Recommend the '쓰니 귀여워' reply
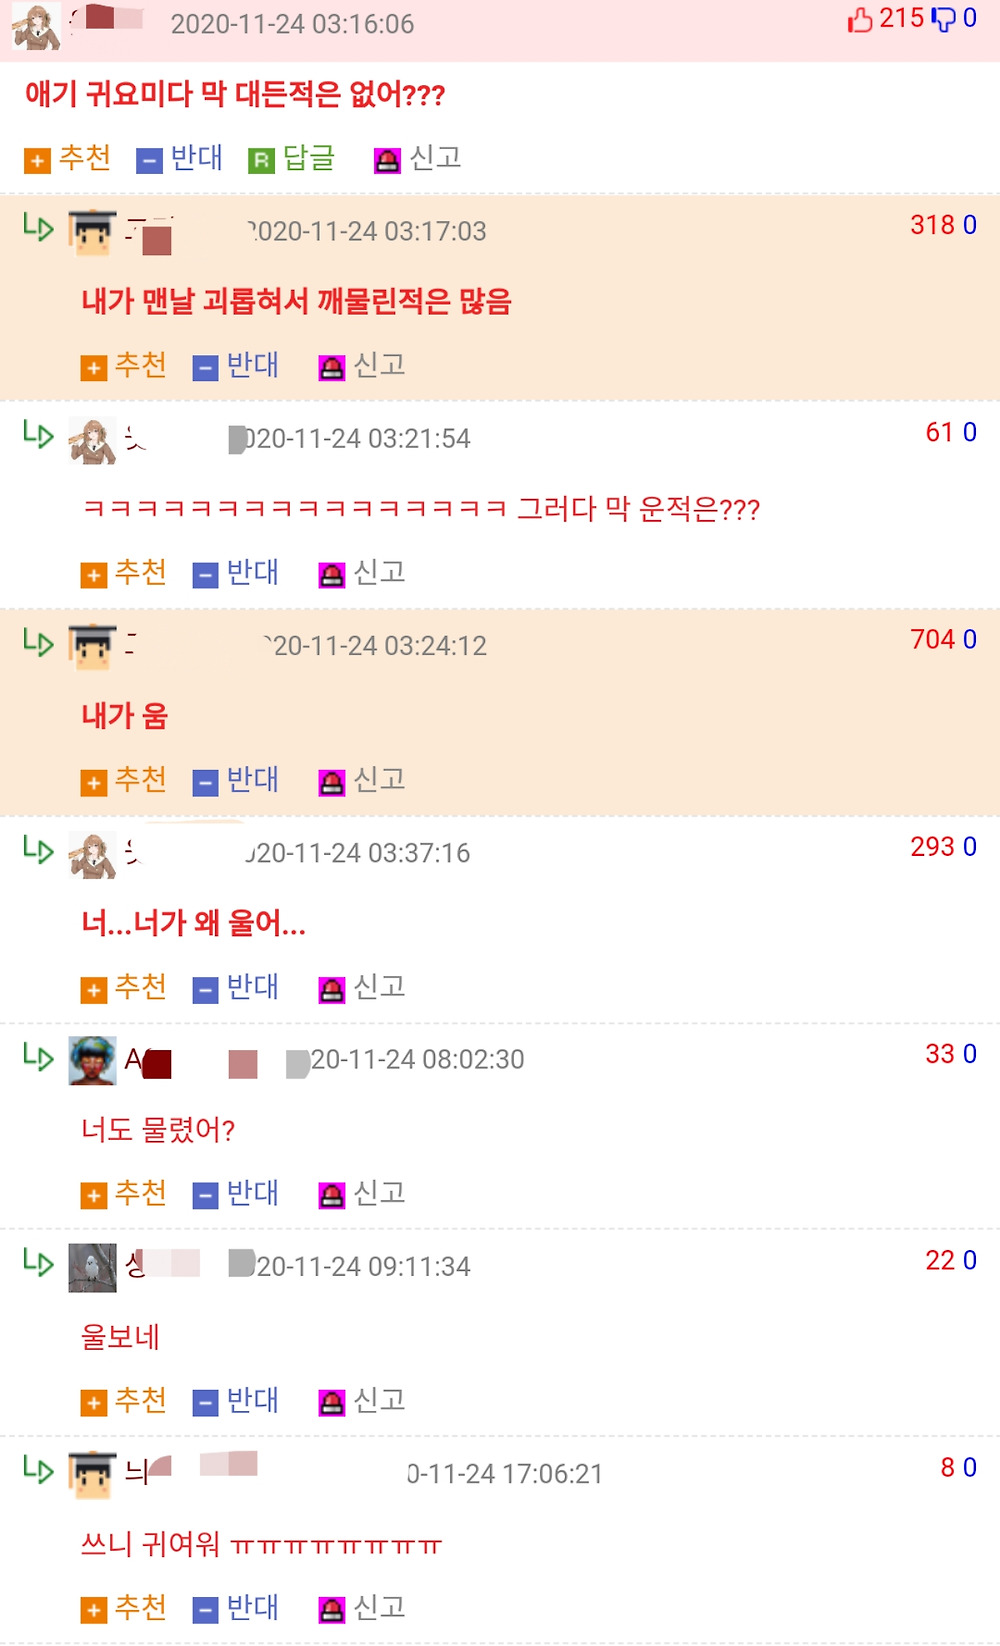Image resolution: width=1000 pixels, height=1646 pixels. click(124, 1608)
